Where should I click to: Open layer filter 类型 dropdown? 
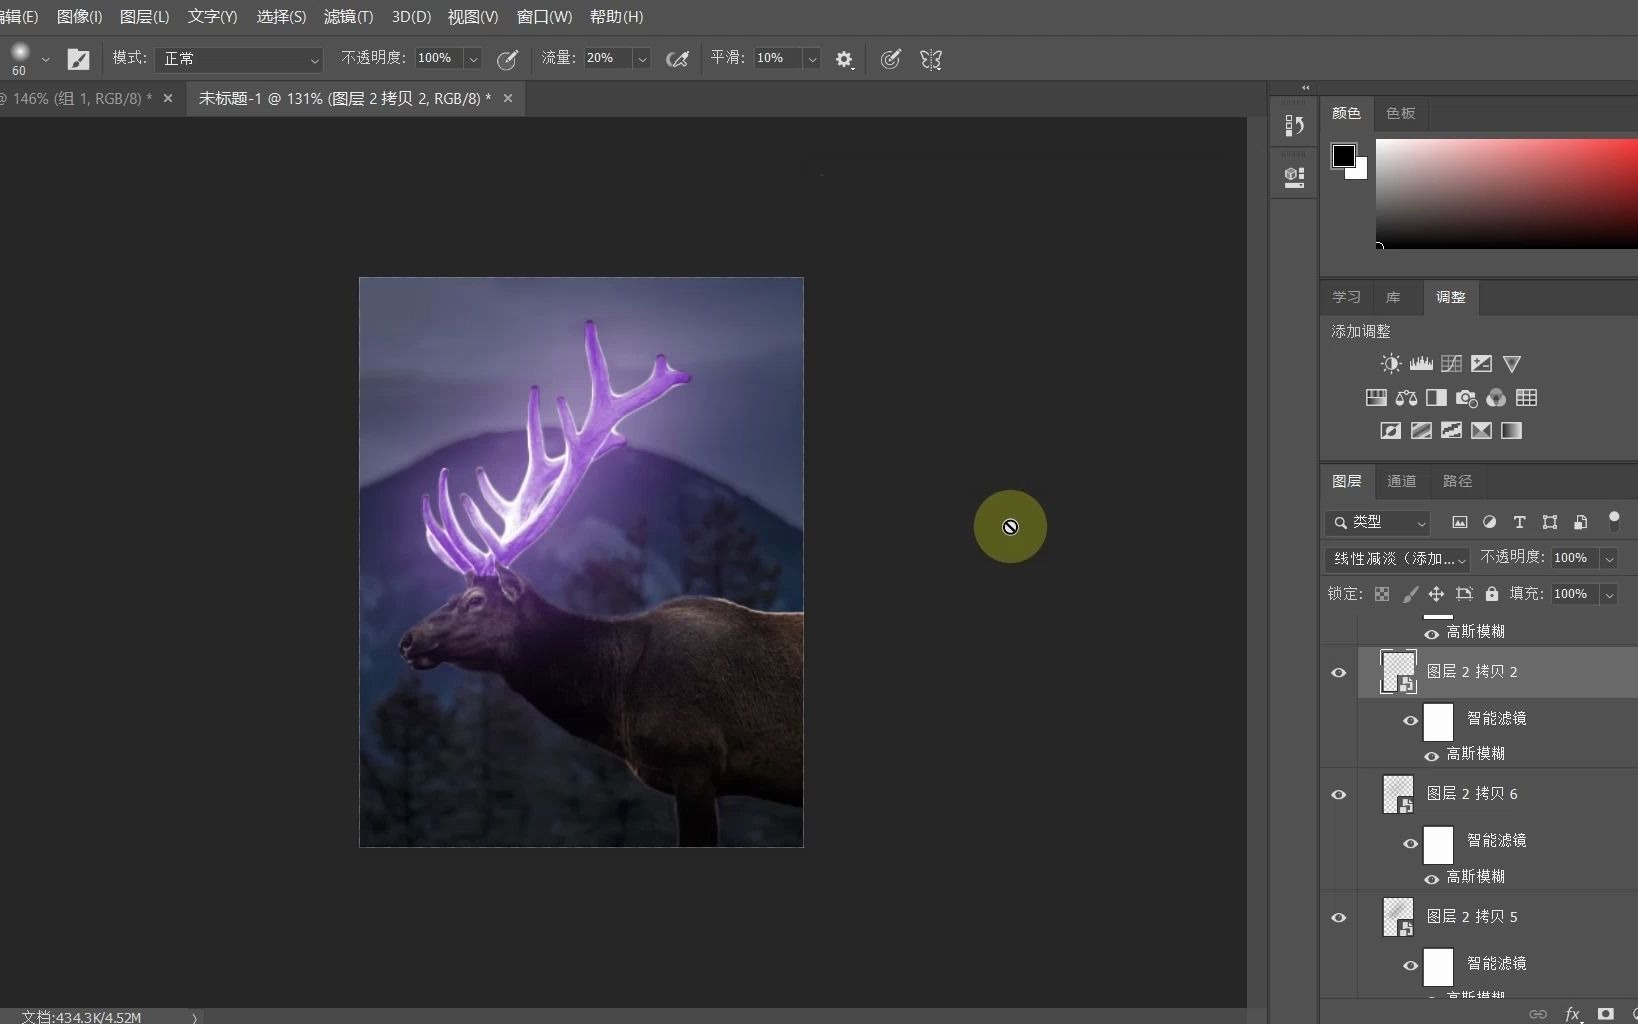tap(1377, 522)
